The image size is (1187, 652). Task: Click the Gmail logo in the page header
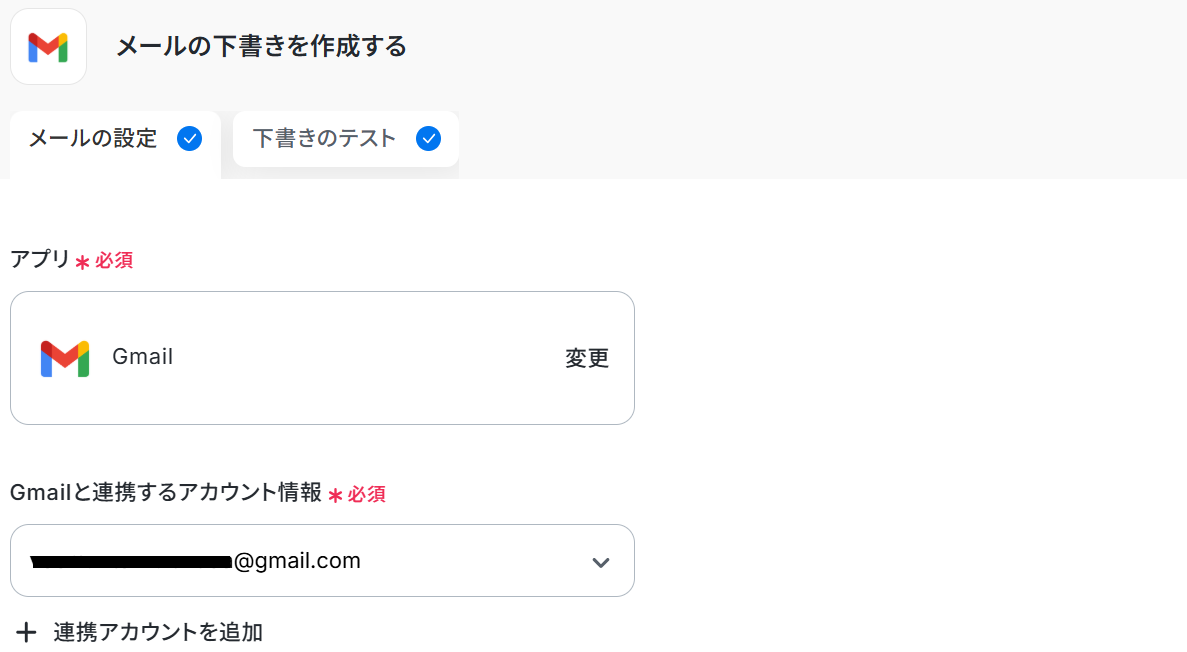48,47
